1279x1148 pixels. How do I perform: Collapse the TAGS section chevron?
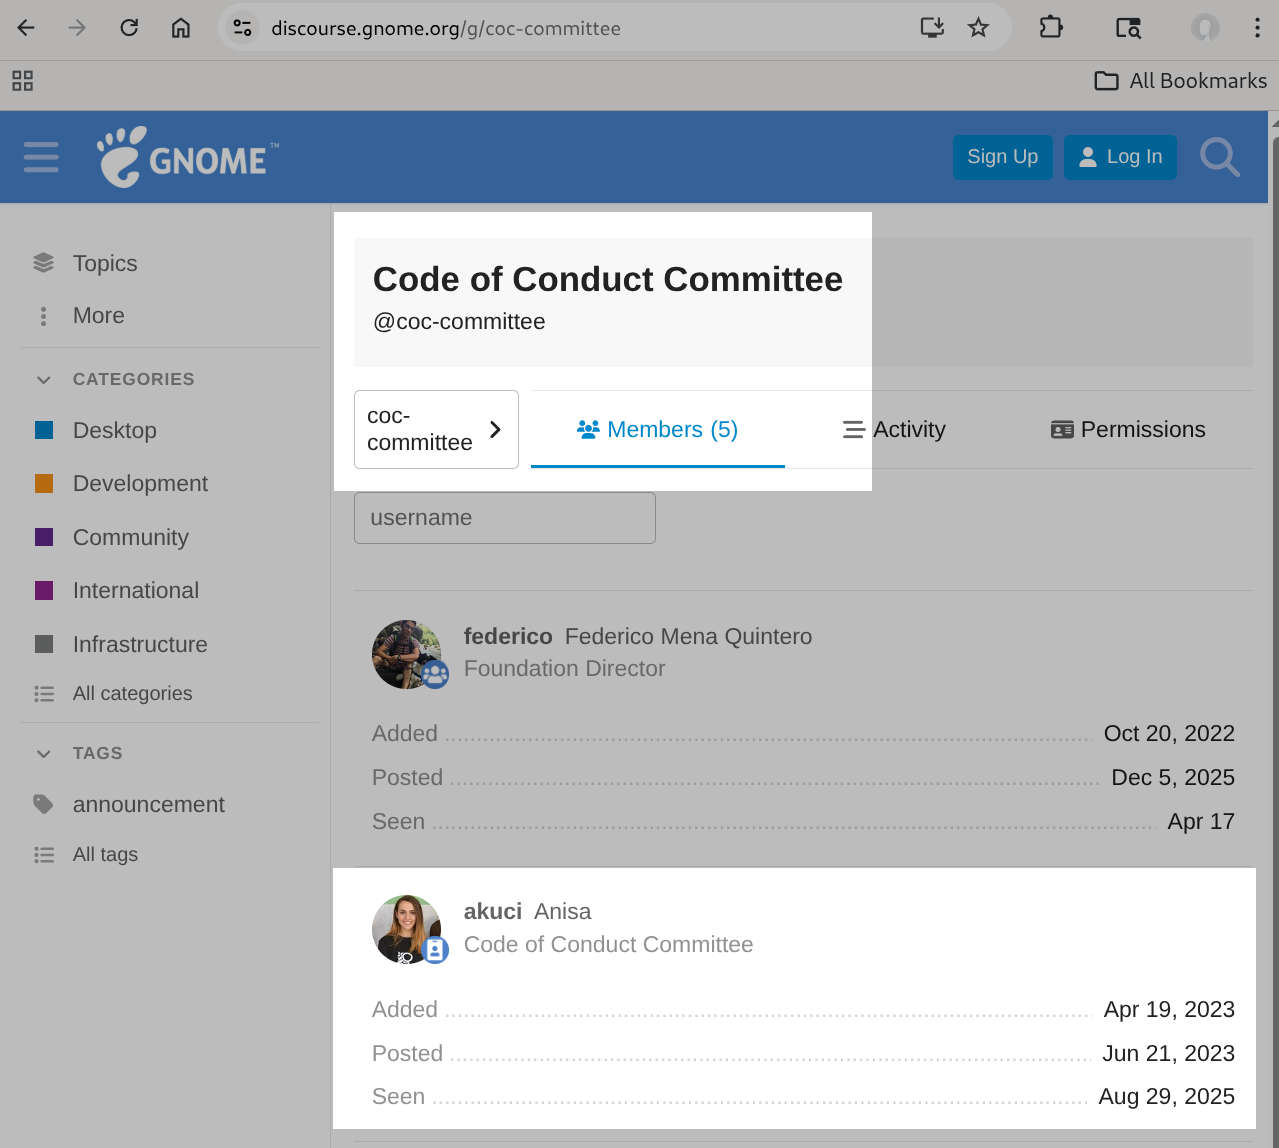(x=43, y=753)
